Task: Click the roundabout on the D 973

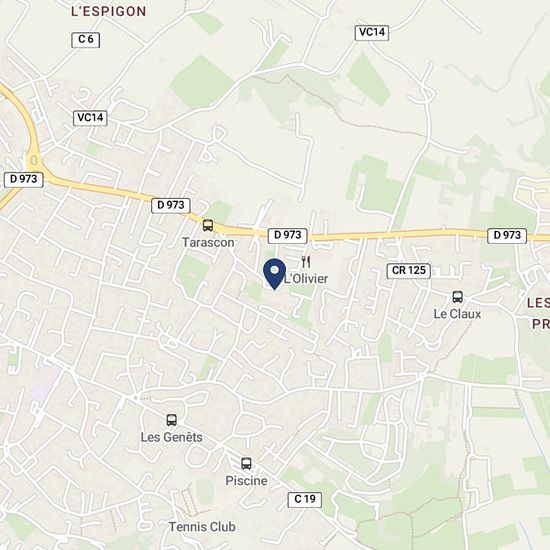Action: (x=34, y=161)
